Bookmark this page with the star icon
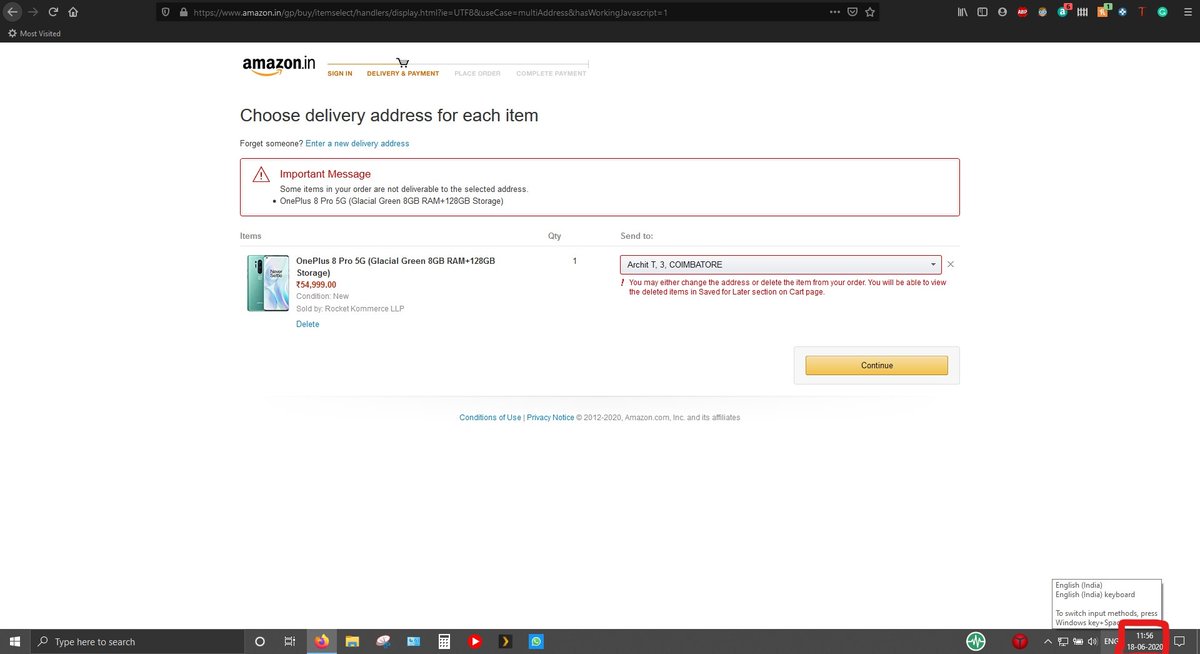 (x=869, y=12)
